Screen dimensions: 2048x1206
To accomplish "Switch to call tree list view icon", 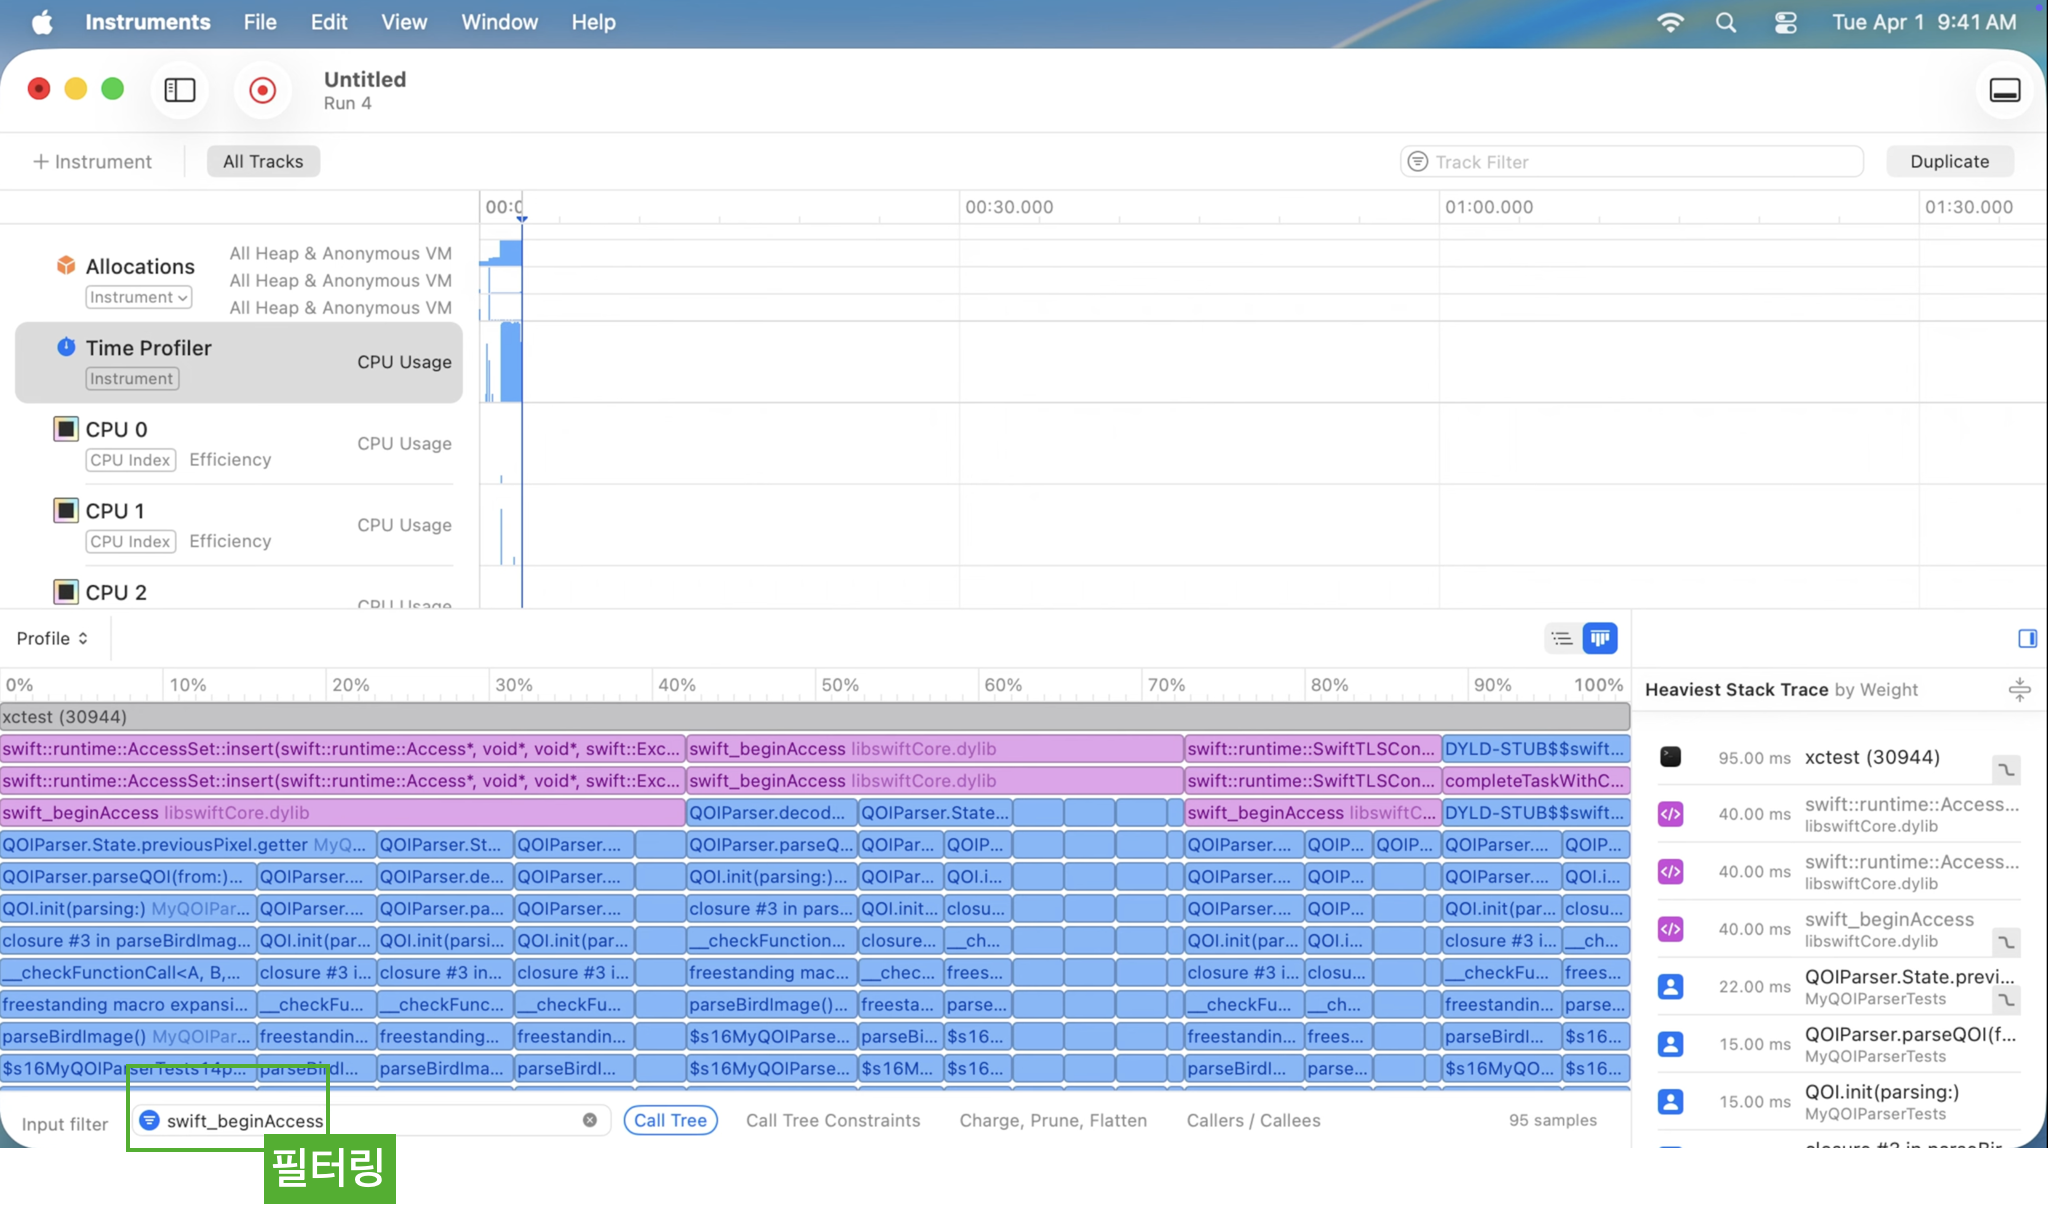I will [x=1562, y=638].
